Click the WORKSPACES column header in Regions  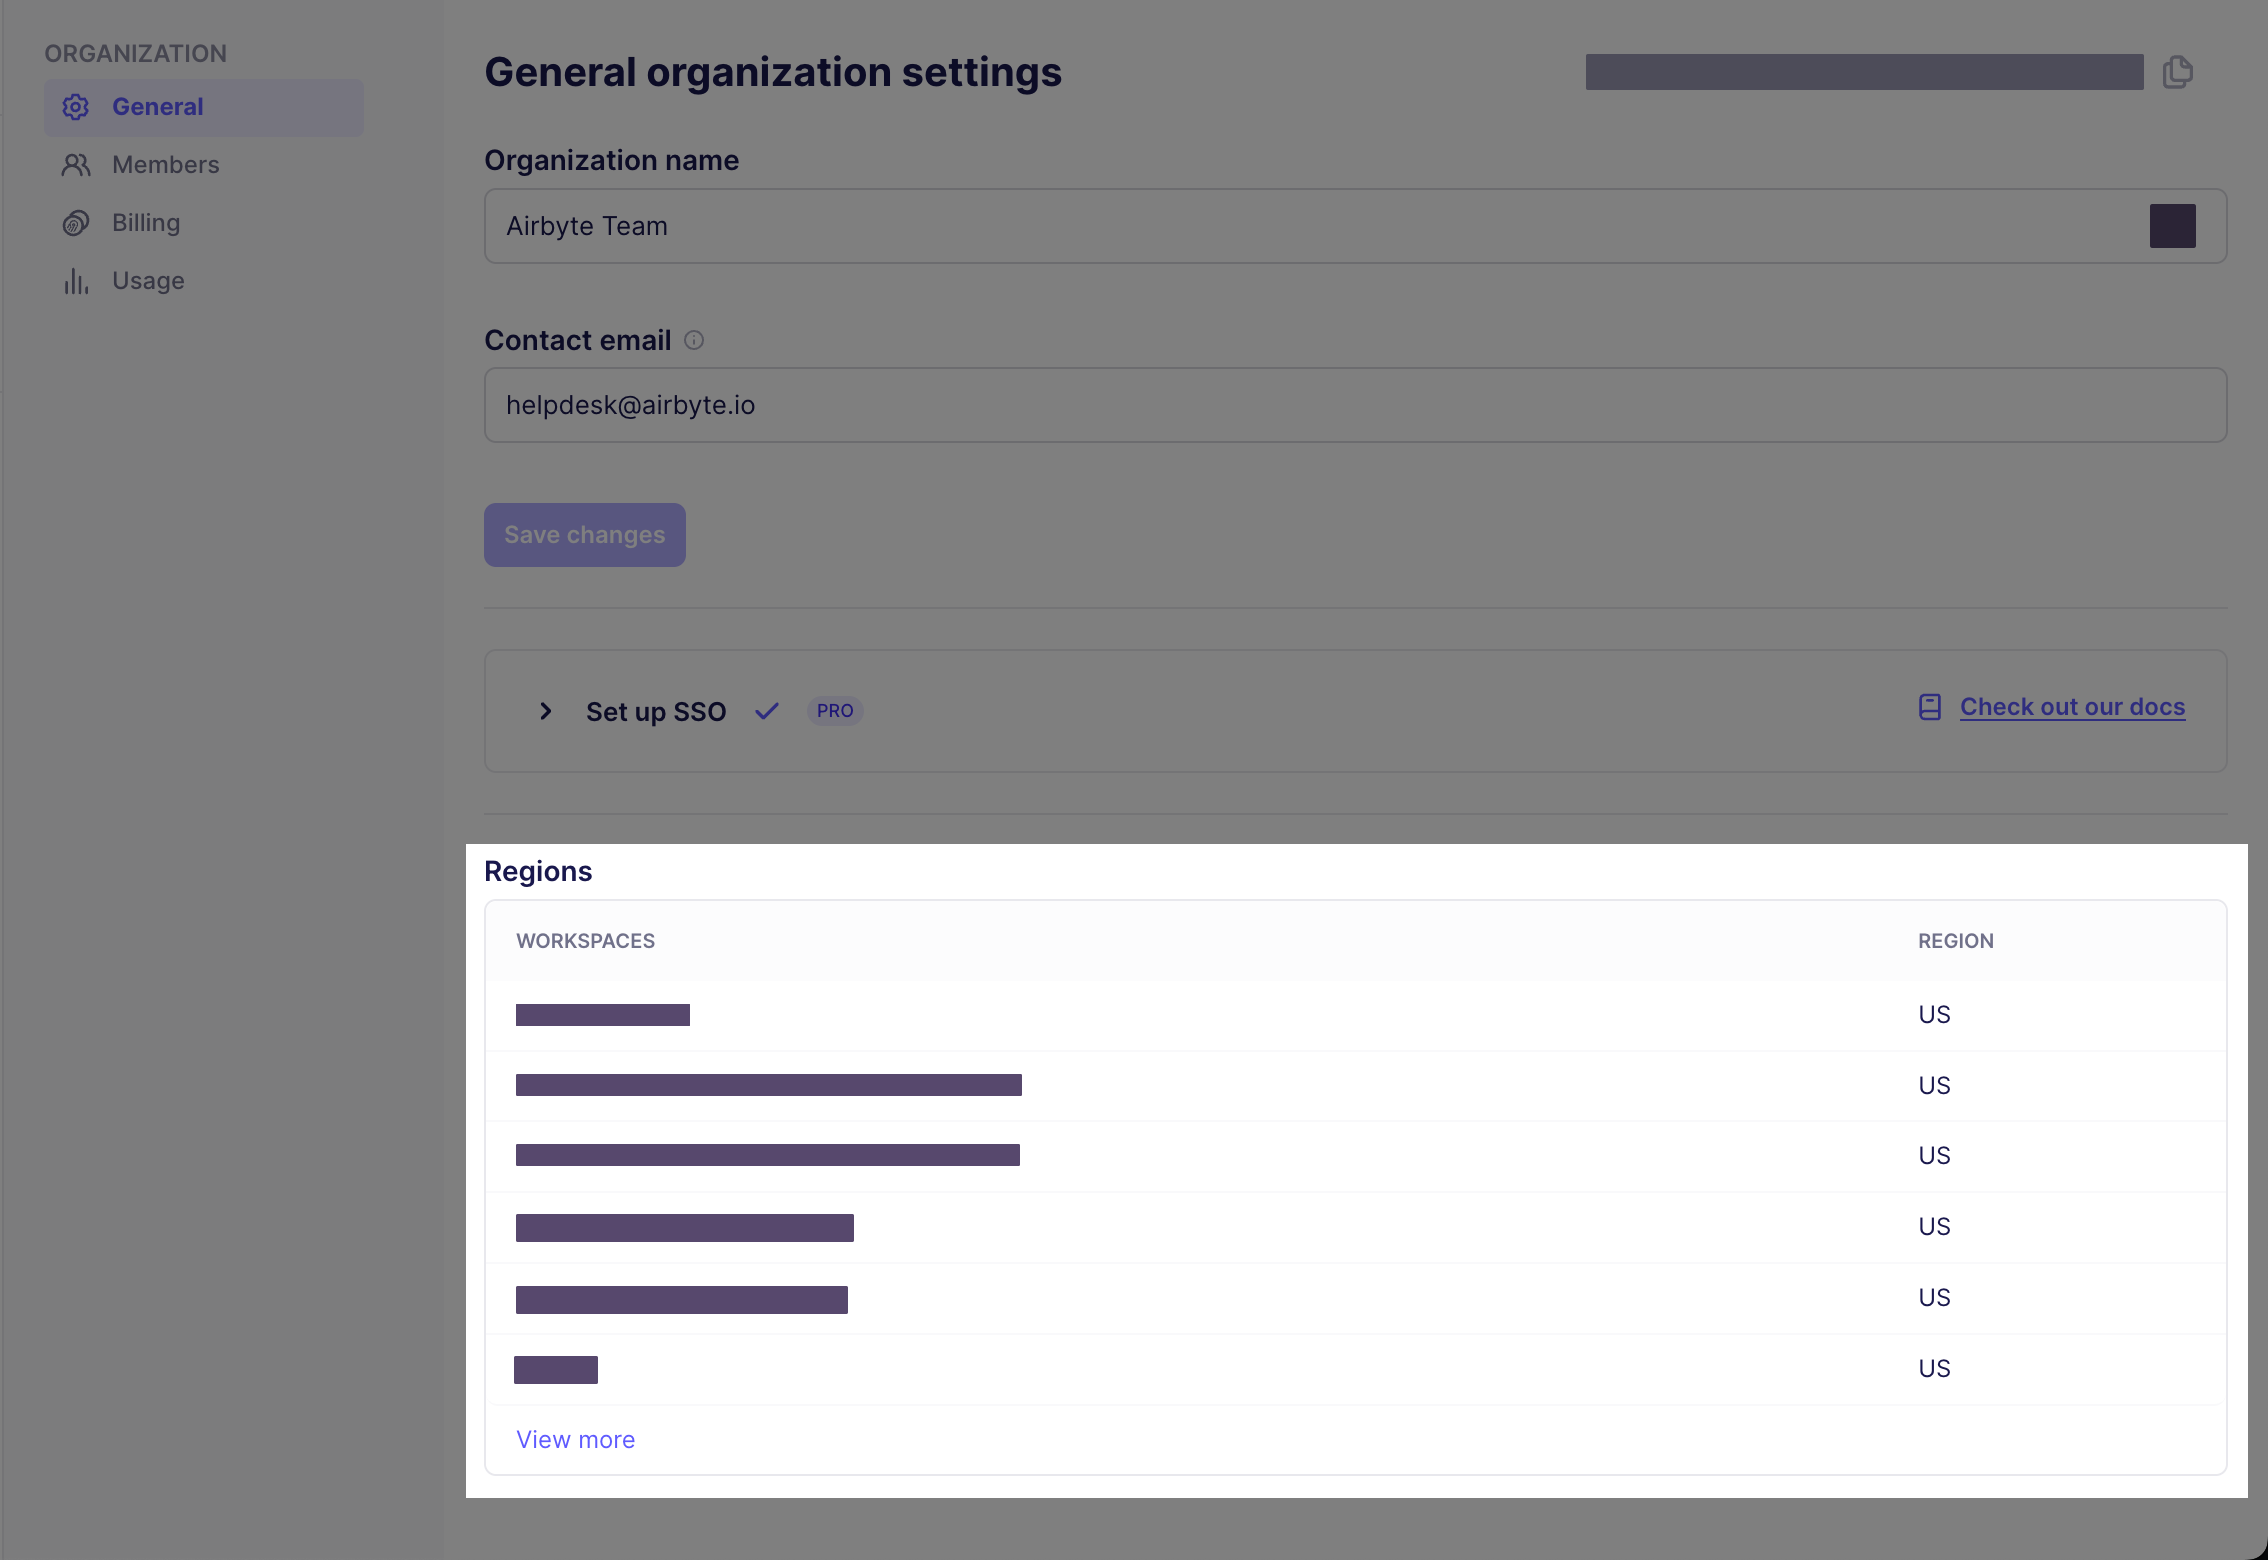point(585,940)
